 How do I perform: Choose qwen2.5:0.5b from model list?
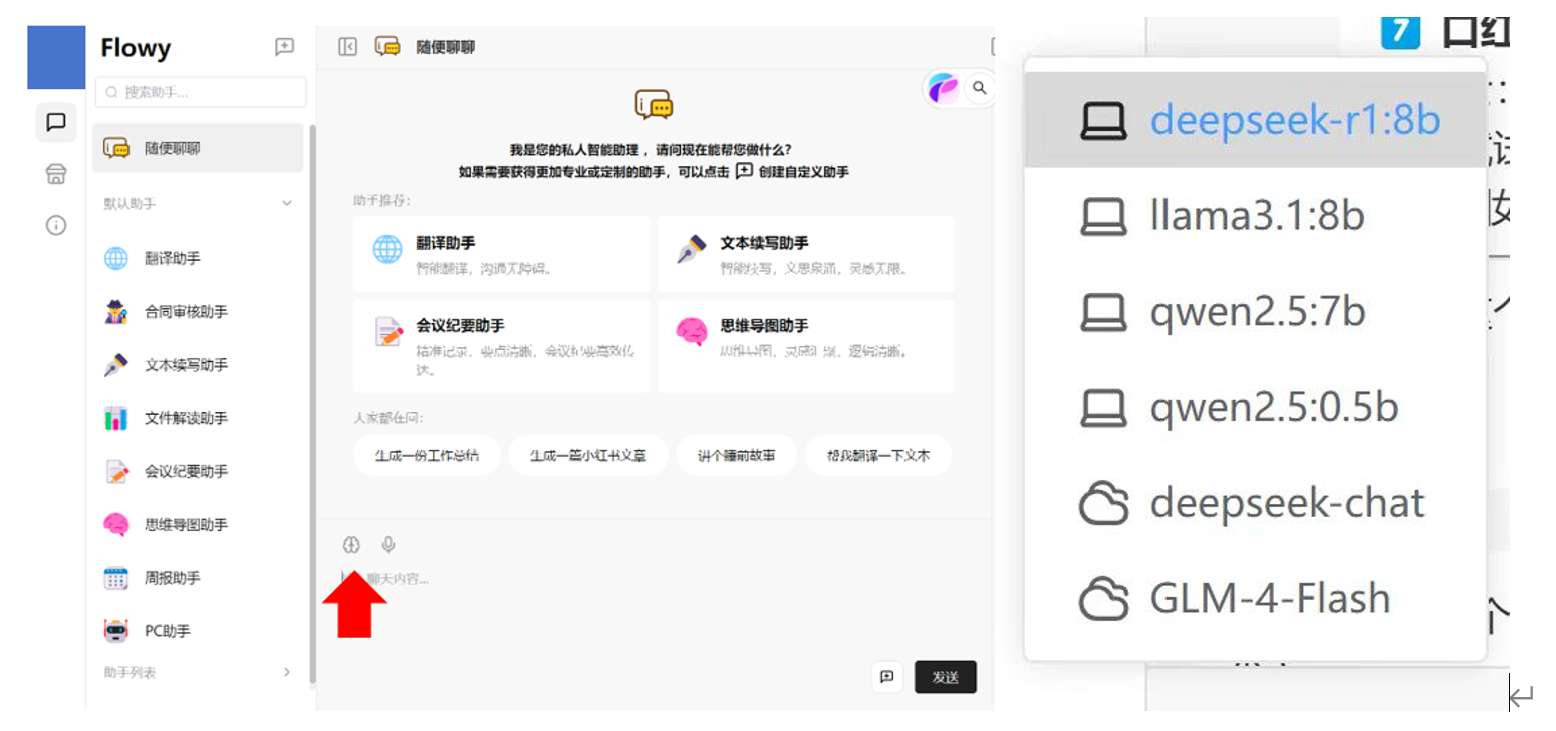1255,407
